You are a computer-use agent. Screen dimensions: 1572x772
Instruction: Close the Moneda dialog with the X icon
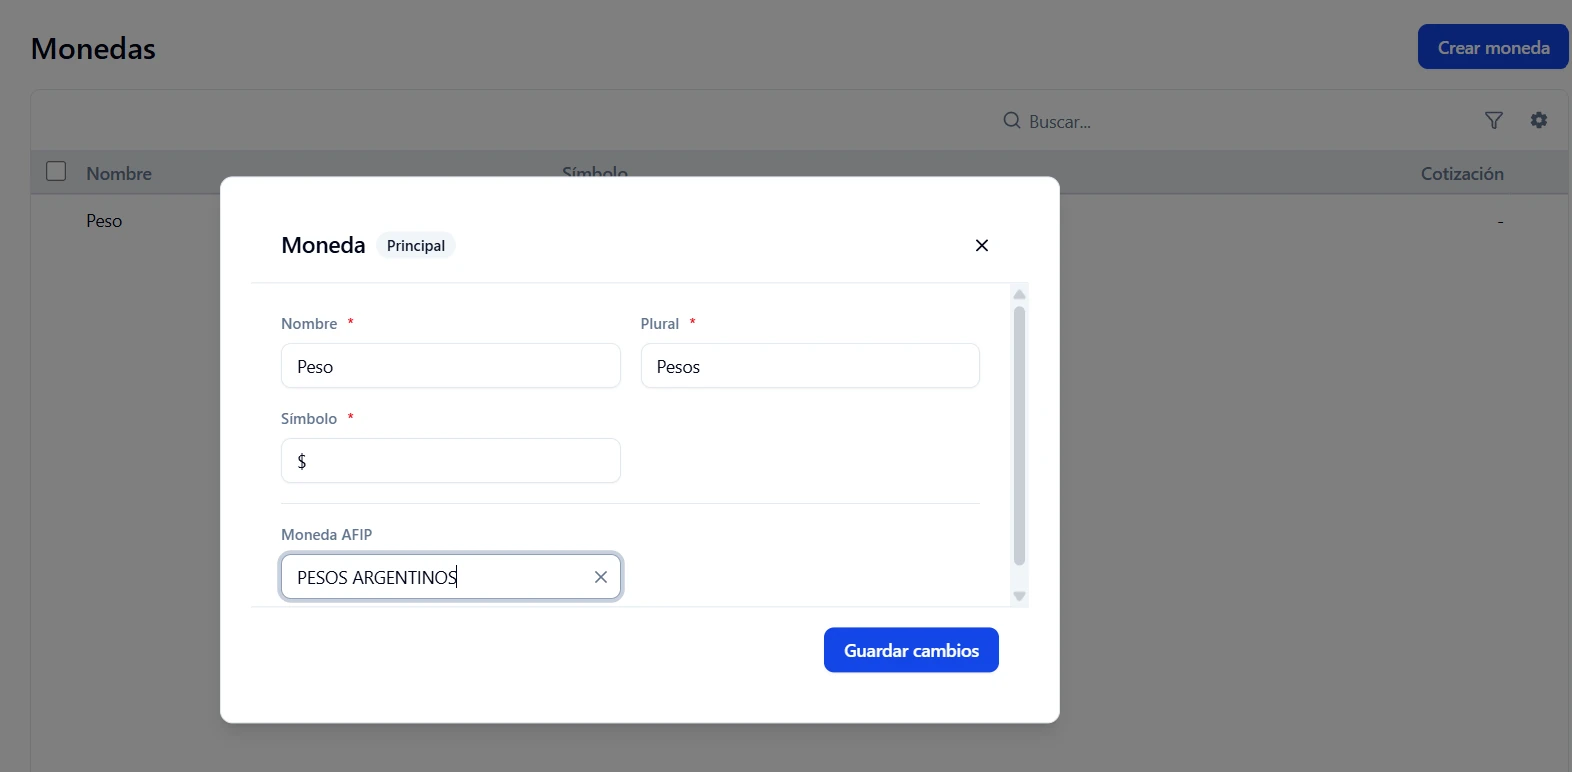point(982,246)
